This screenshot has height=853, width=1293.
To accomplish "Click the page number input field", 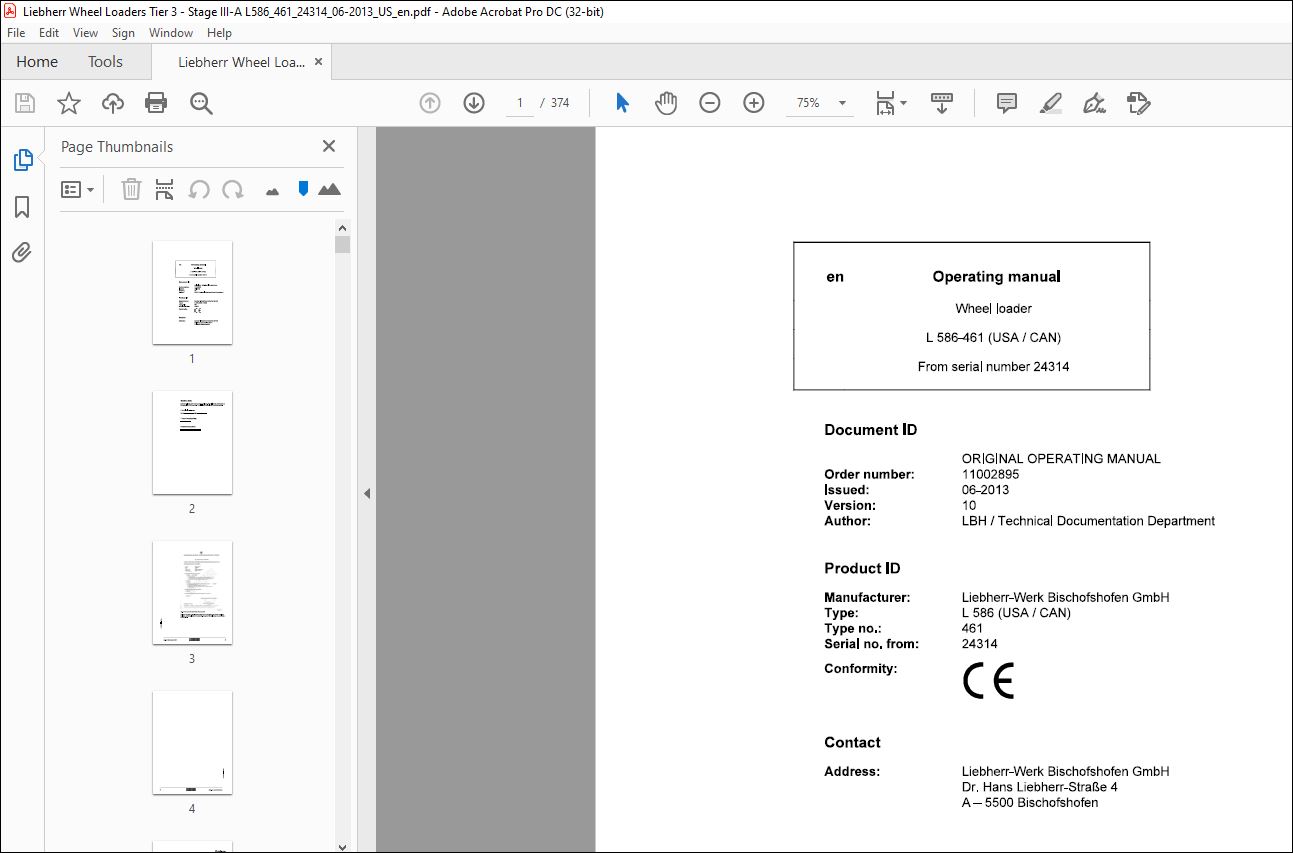I will 520,103.
